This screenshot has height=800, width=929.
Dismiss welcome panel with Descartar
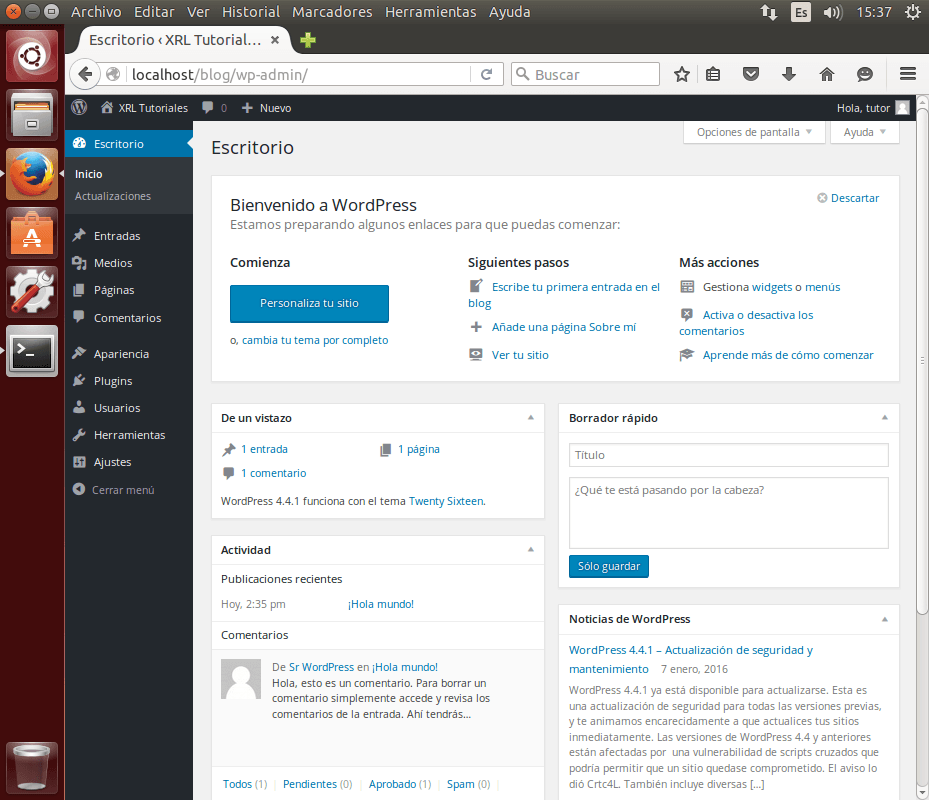click(848, 198)
